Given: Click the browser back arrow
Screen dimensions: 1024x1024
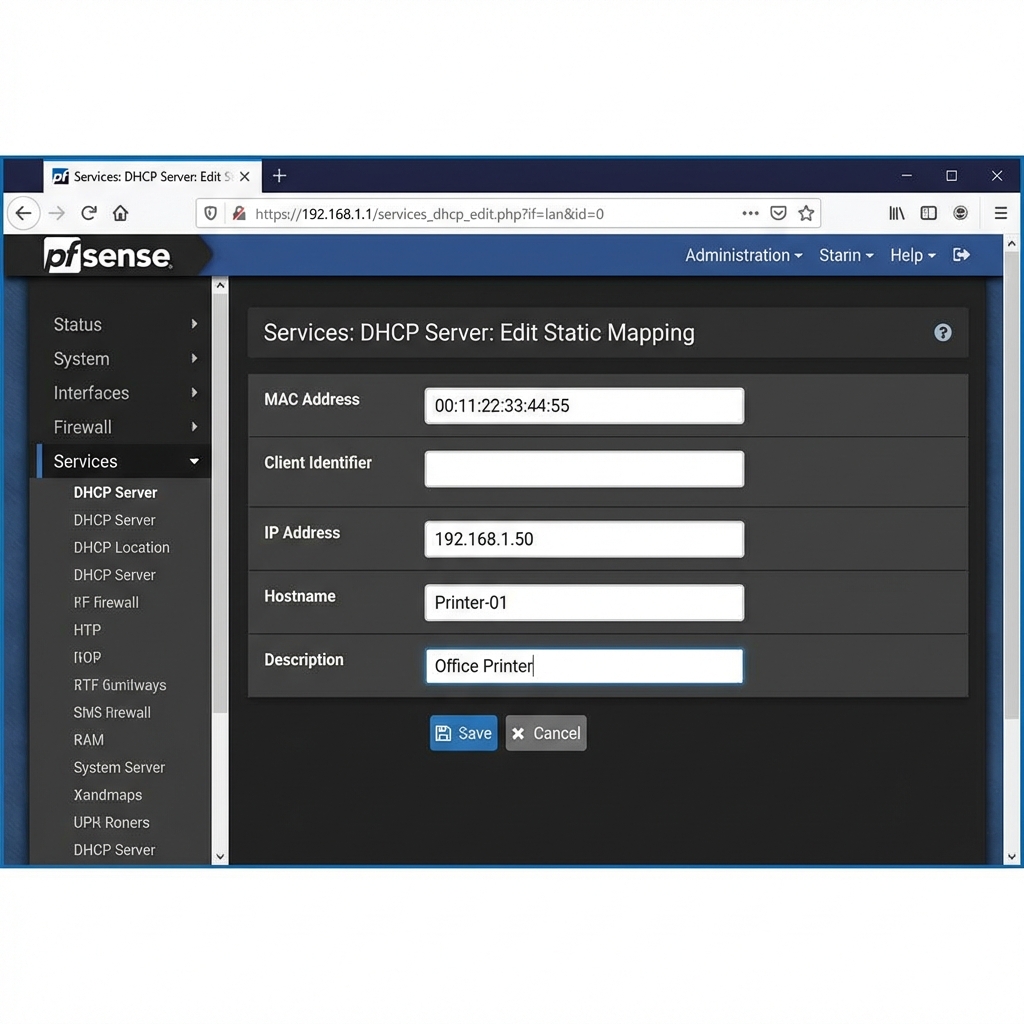Looking at the screenshot, I should [x=24, y=213].
